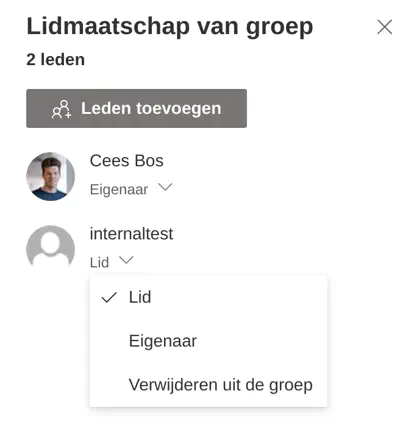Click the Lid role label under internaltest

[99, 262]
